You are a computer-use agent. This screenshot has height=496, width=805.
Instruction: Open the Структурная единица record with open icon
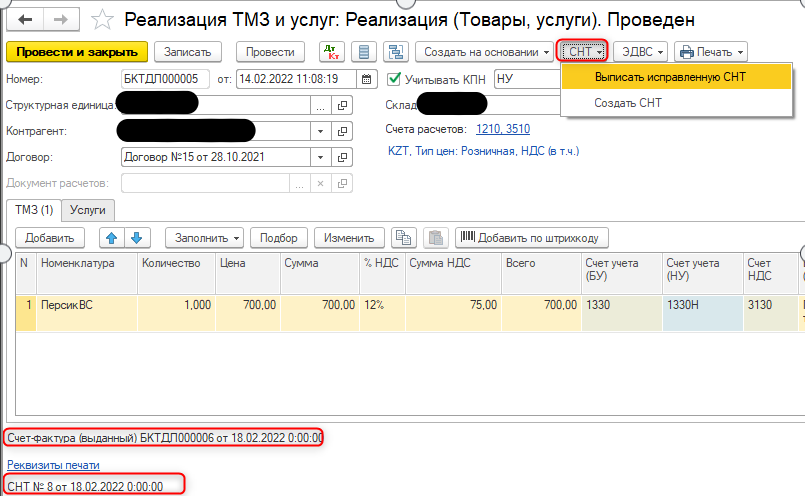click(342, 105)
